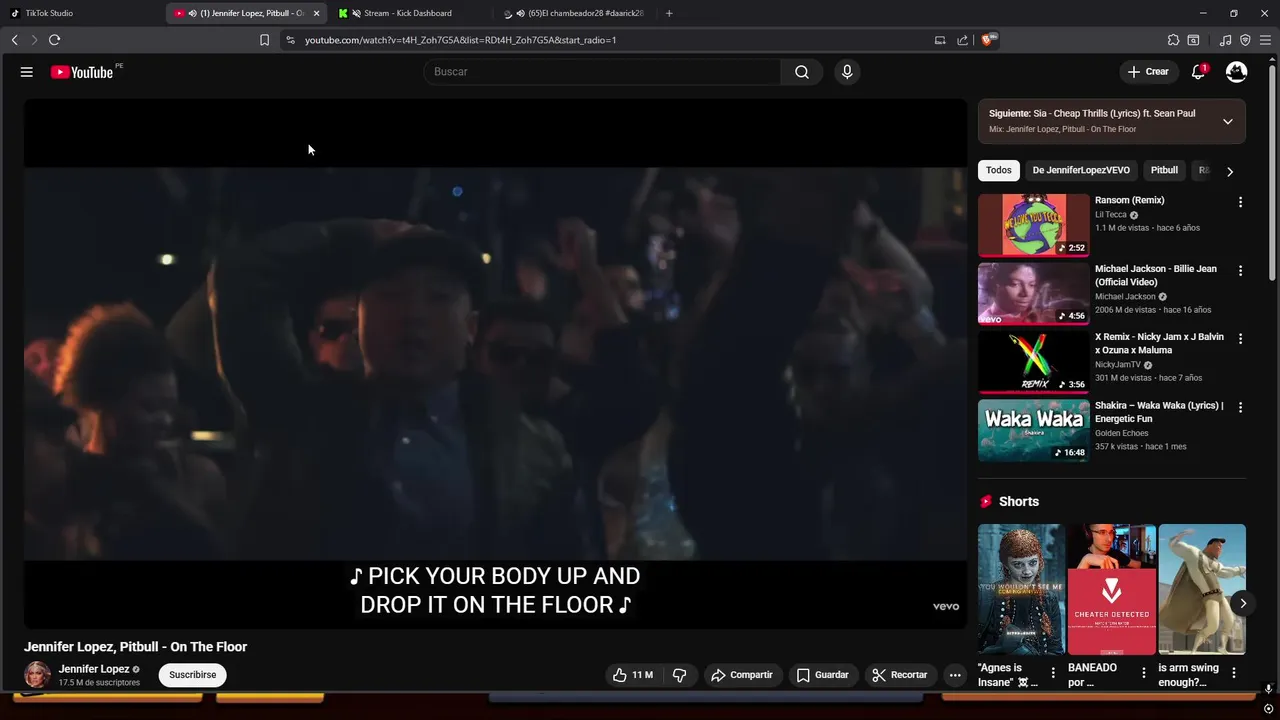Expand the Siguiente mix playlist panel
Viewport: 1280px width, 720px height.
click(1227, 121)
